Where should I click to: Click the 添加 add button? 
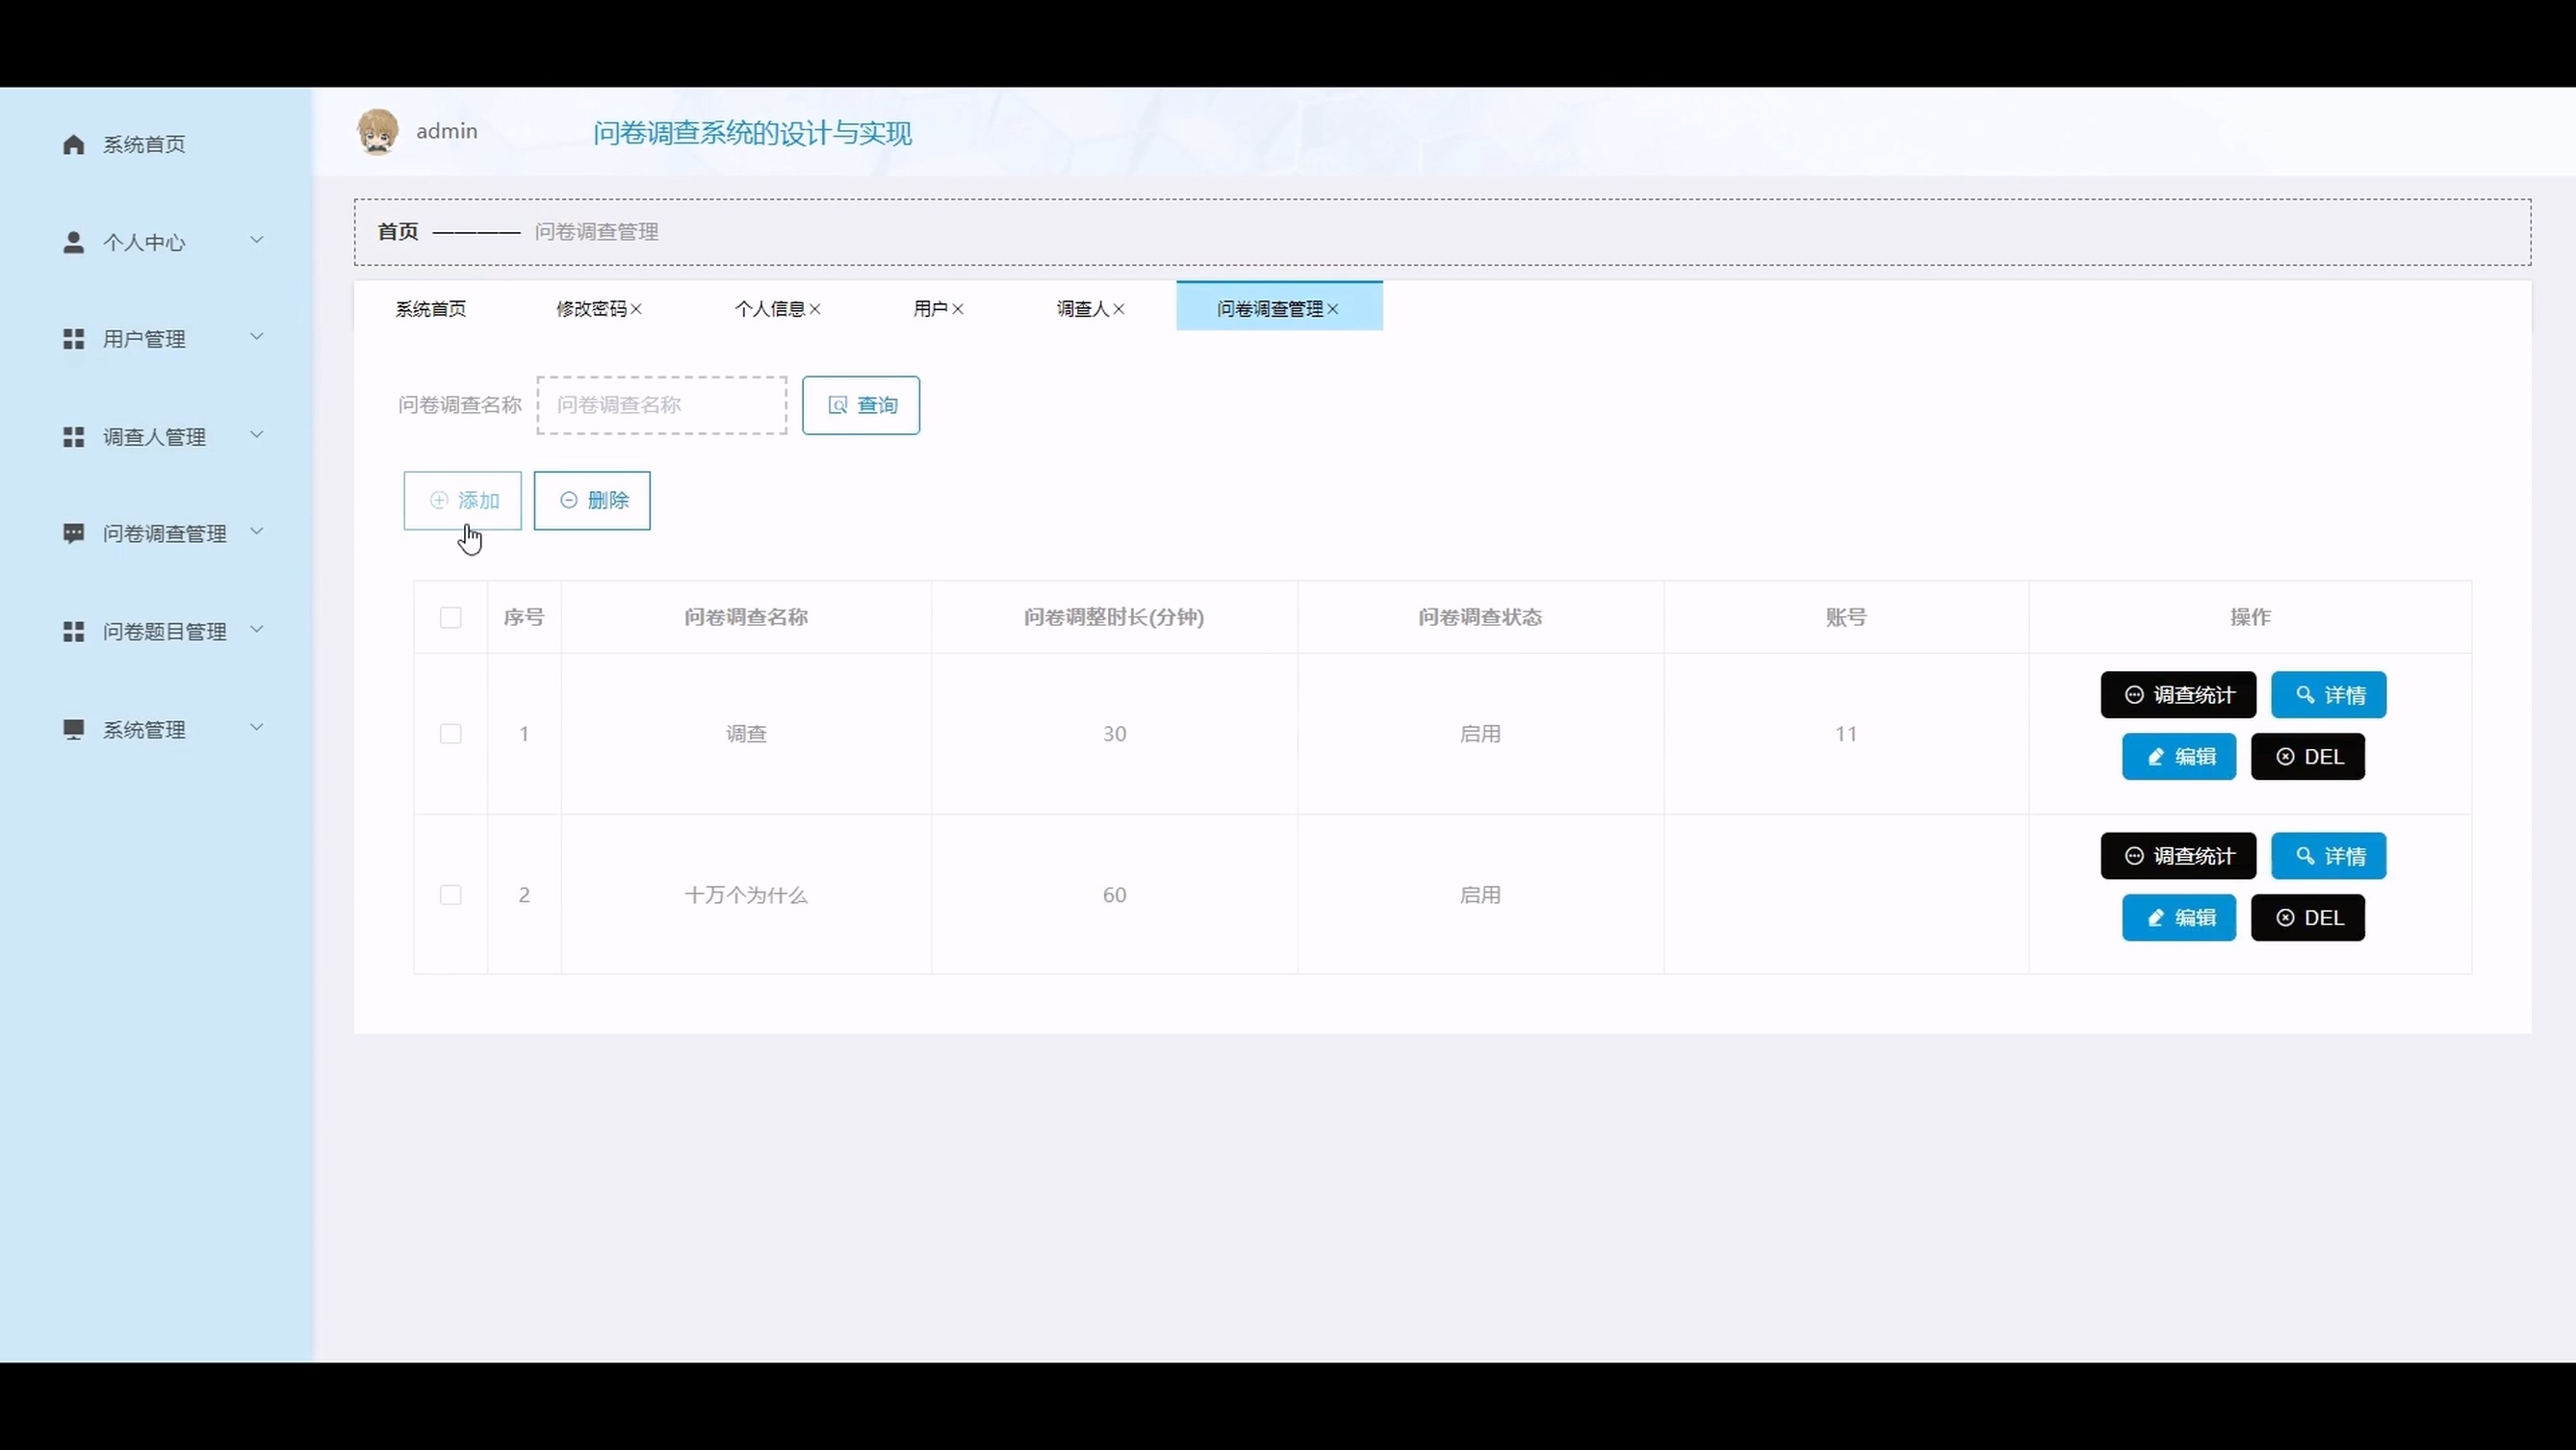pos(462,501)
